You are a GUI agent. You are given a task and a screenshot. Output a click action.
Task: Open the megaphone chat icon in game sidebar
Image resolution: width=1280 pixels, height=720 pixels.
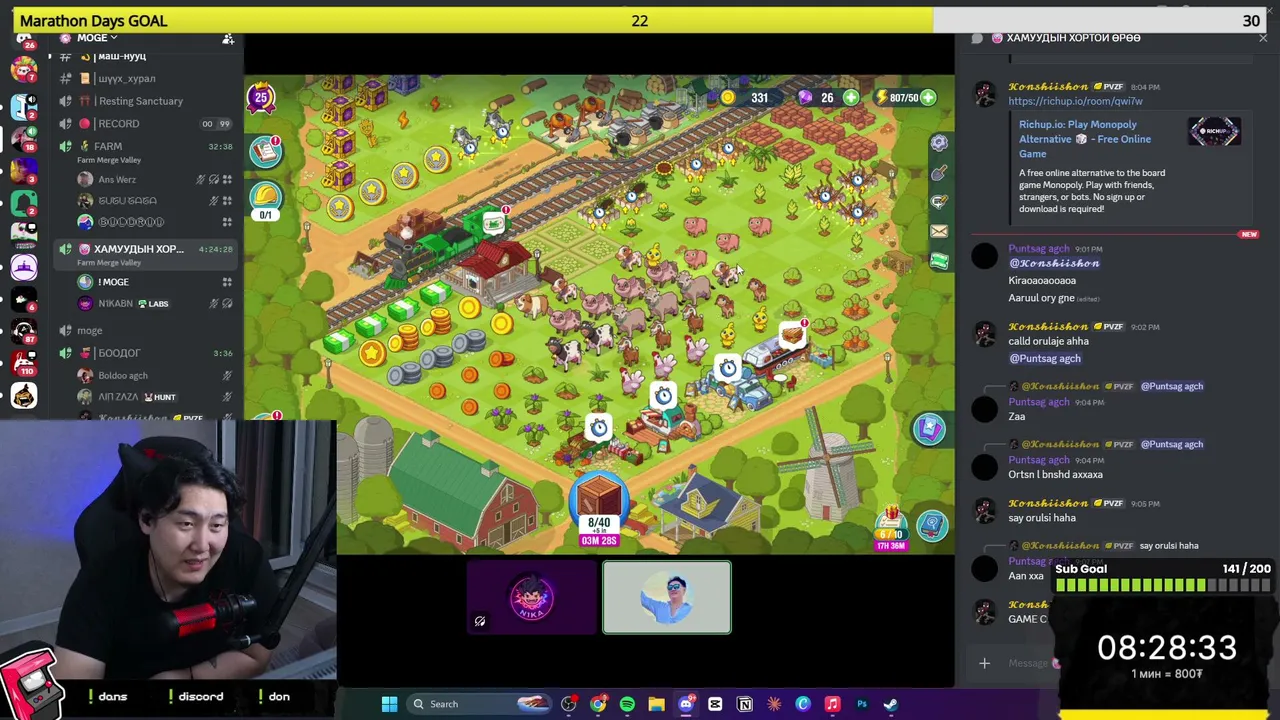tap(939, 202)
